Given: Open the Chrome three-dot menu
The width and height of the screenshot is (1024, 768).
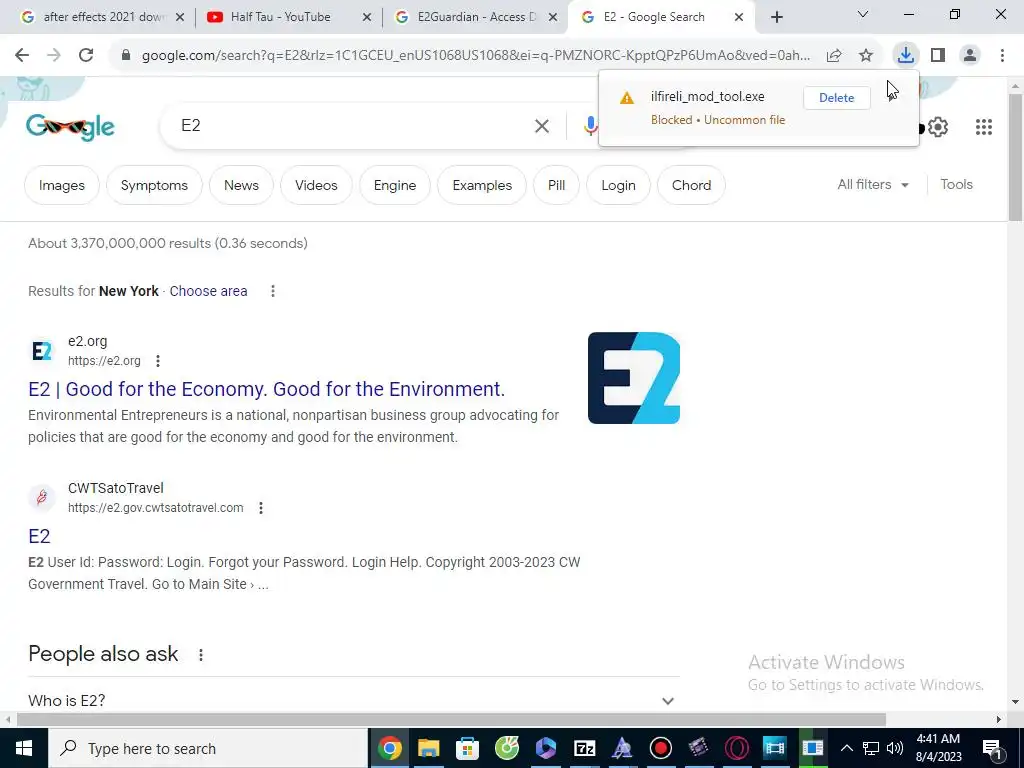Looking at the screenshot, I should (x=1002, y=56).
